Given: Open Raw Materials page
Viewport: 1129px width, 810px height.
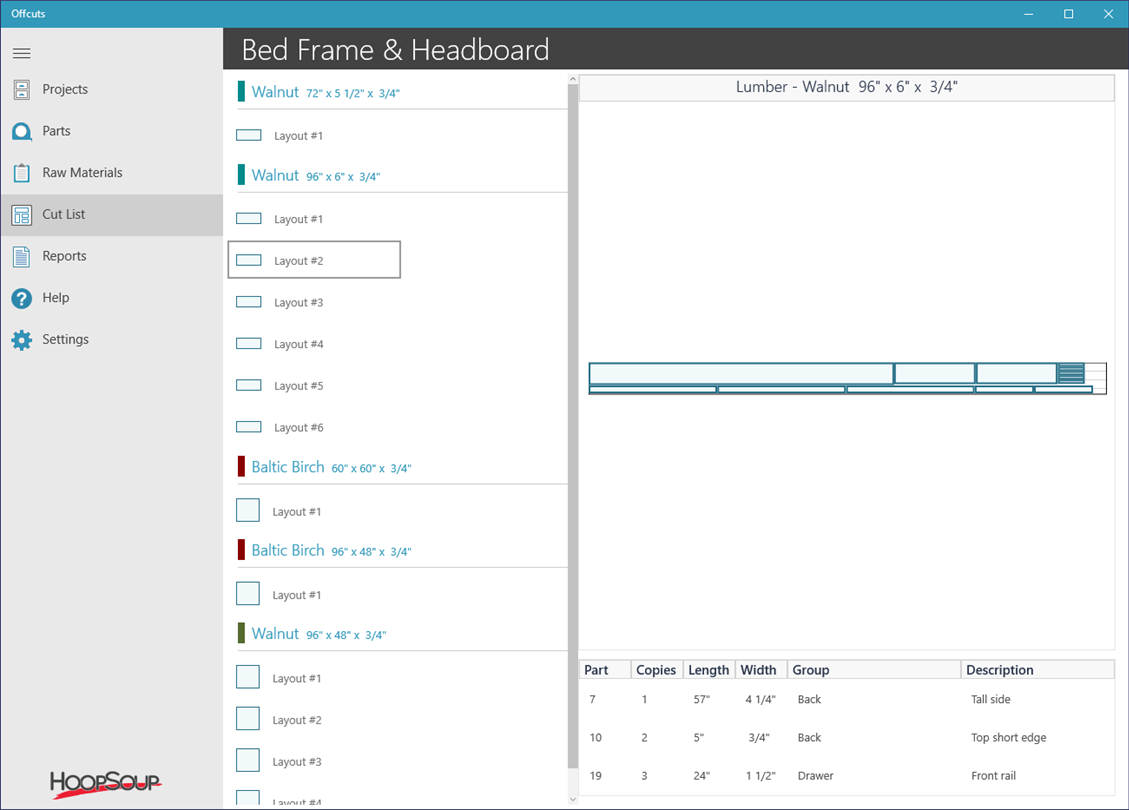Looking at the screenshot, I should [112, 173].
